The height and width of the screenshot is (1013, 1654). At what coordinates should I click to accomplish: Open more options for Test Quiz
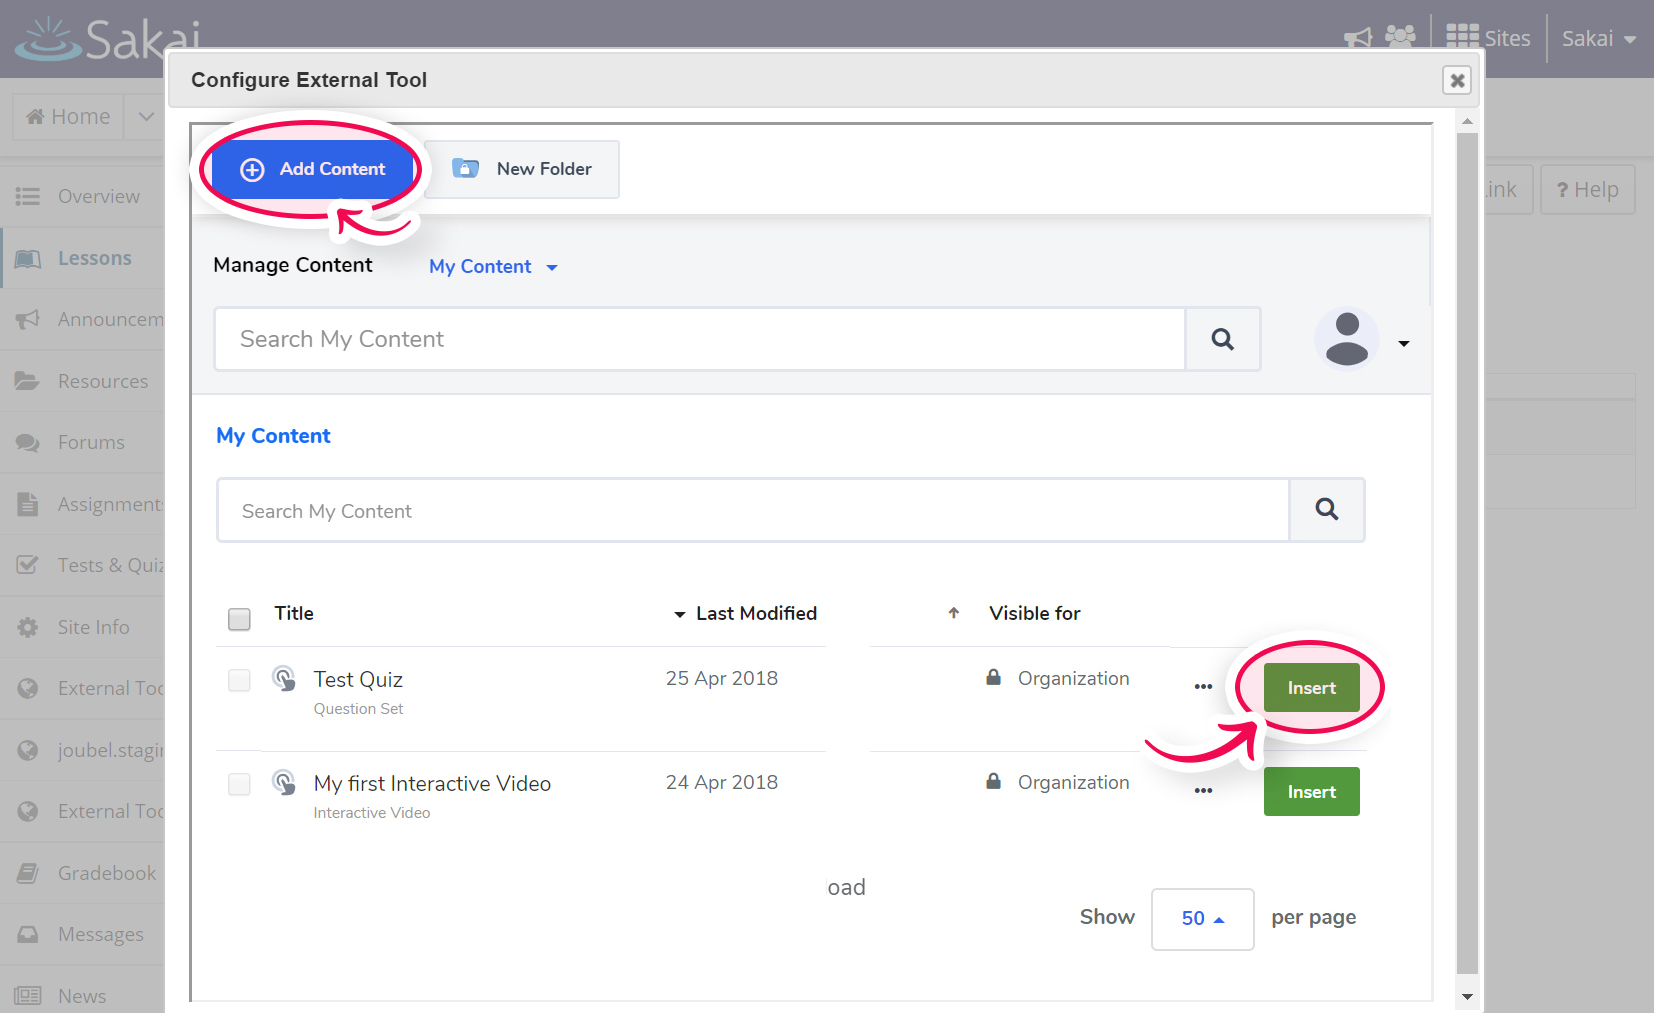(1203, 687)
